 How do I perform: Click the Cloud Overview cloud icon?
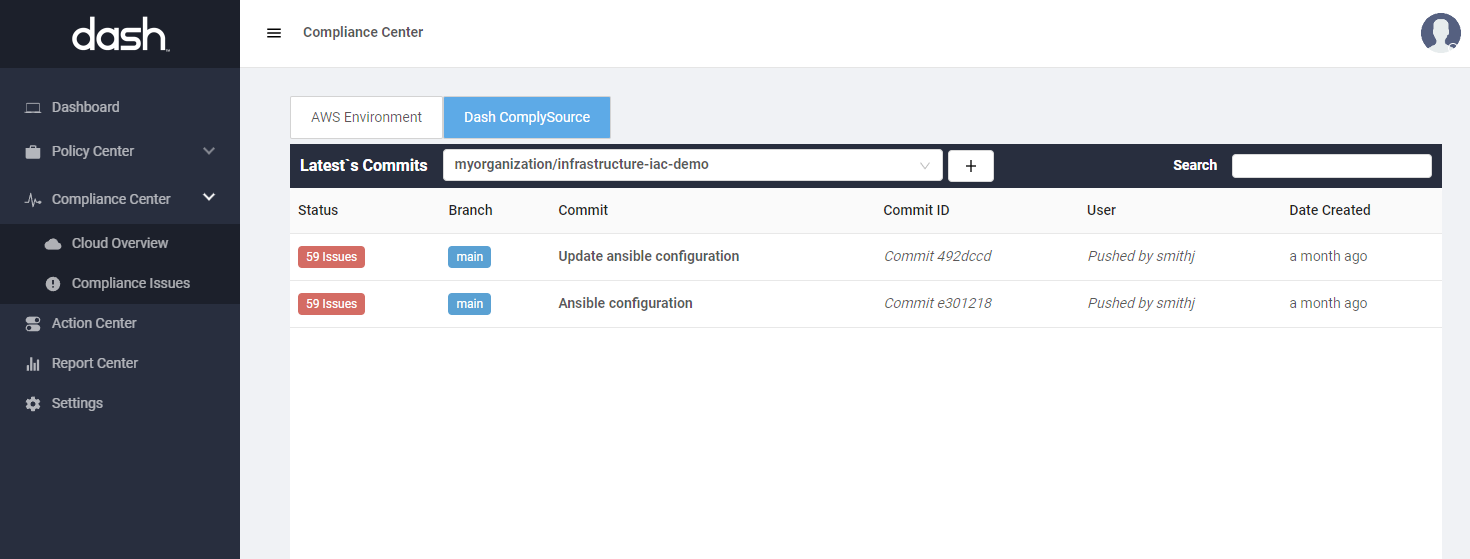pyautogui.click(x=53, y=244)
